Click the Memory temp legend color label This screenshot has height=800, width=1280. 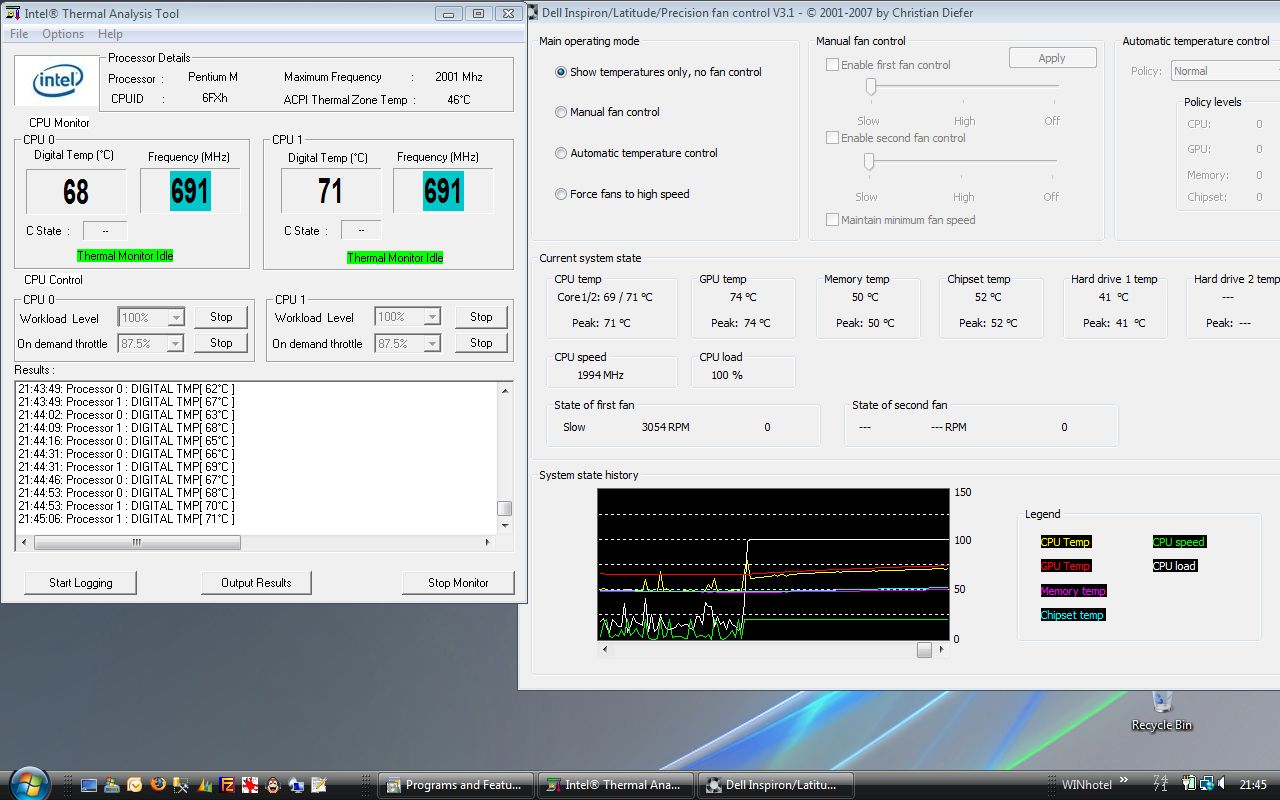point(1073,591)
